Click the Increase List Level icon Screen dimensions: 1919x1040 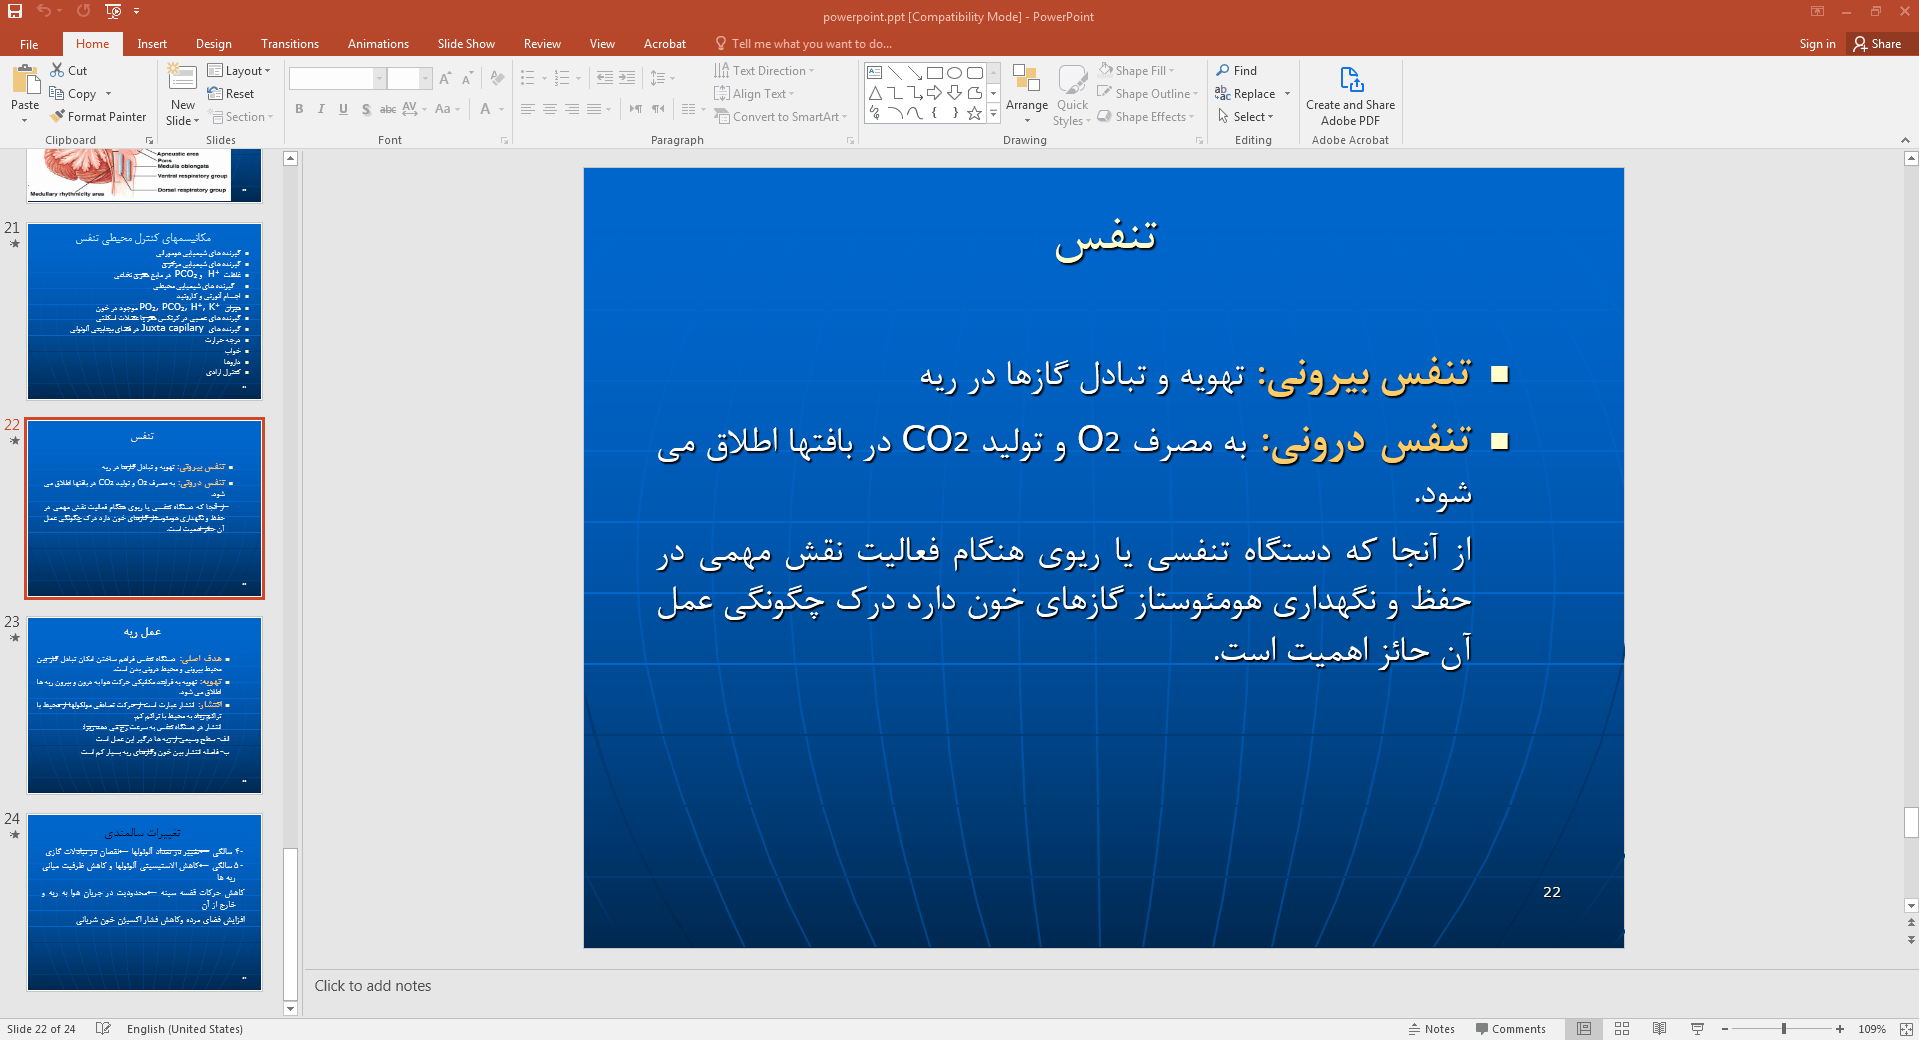coord(627,78)
